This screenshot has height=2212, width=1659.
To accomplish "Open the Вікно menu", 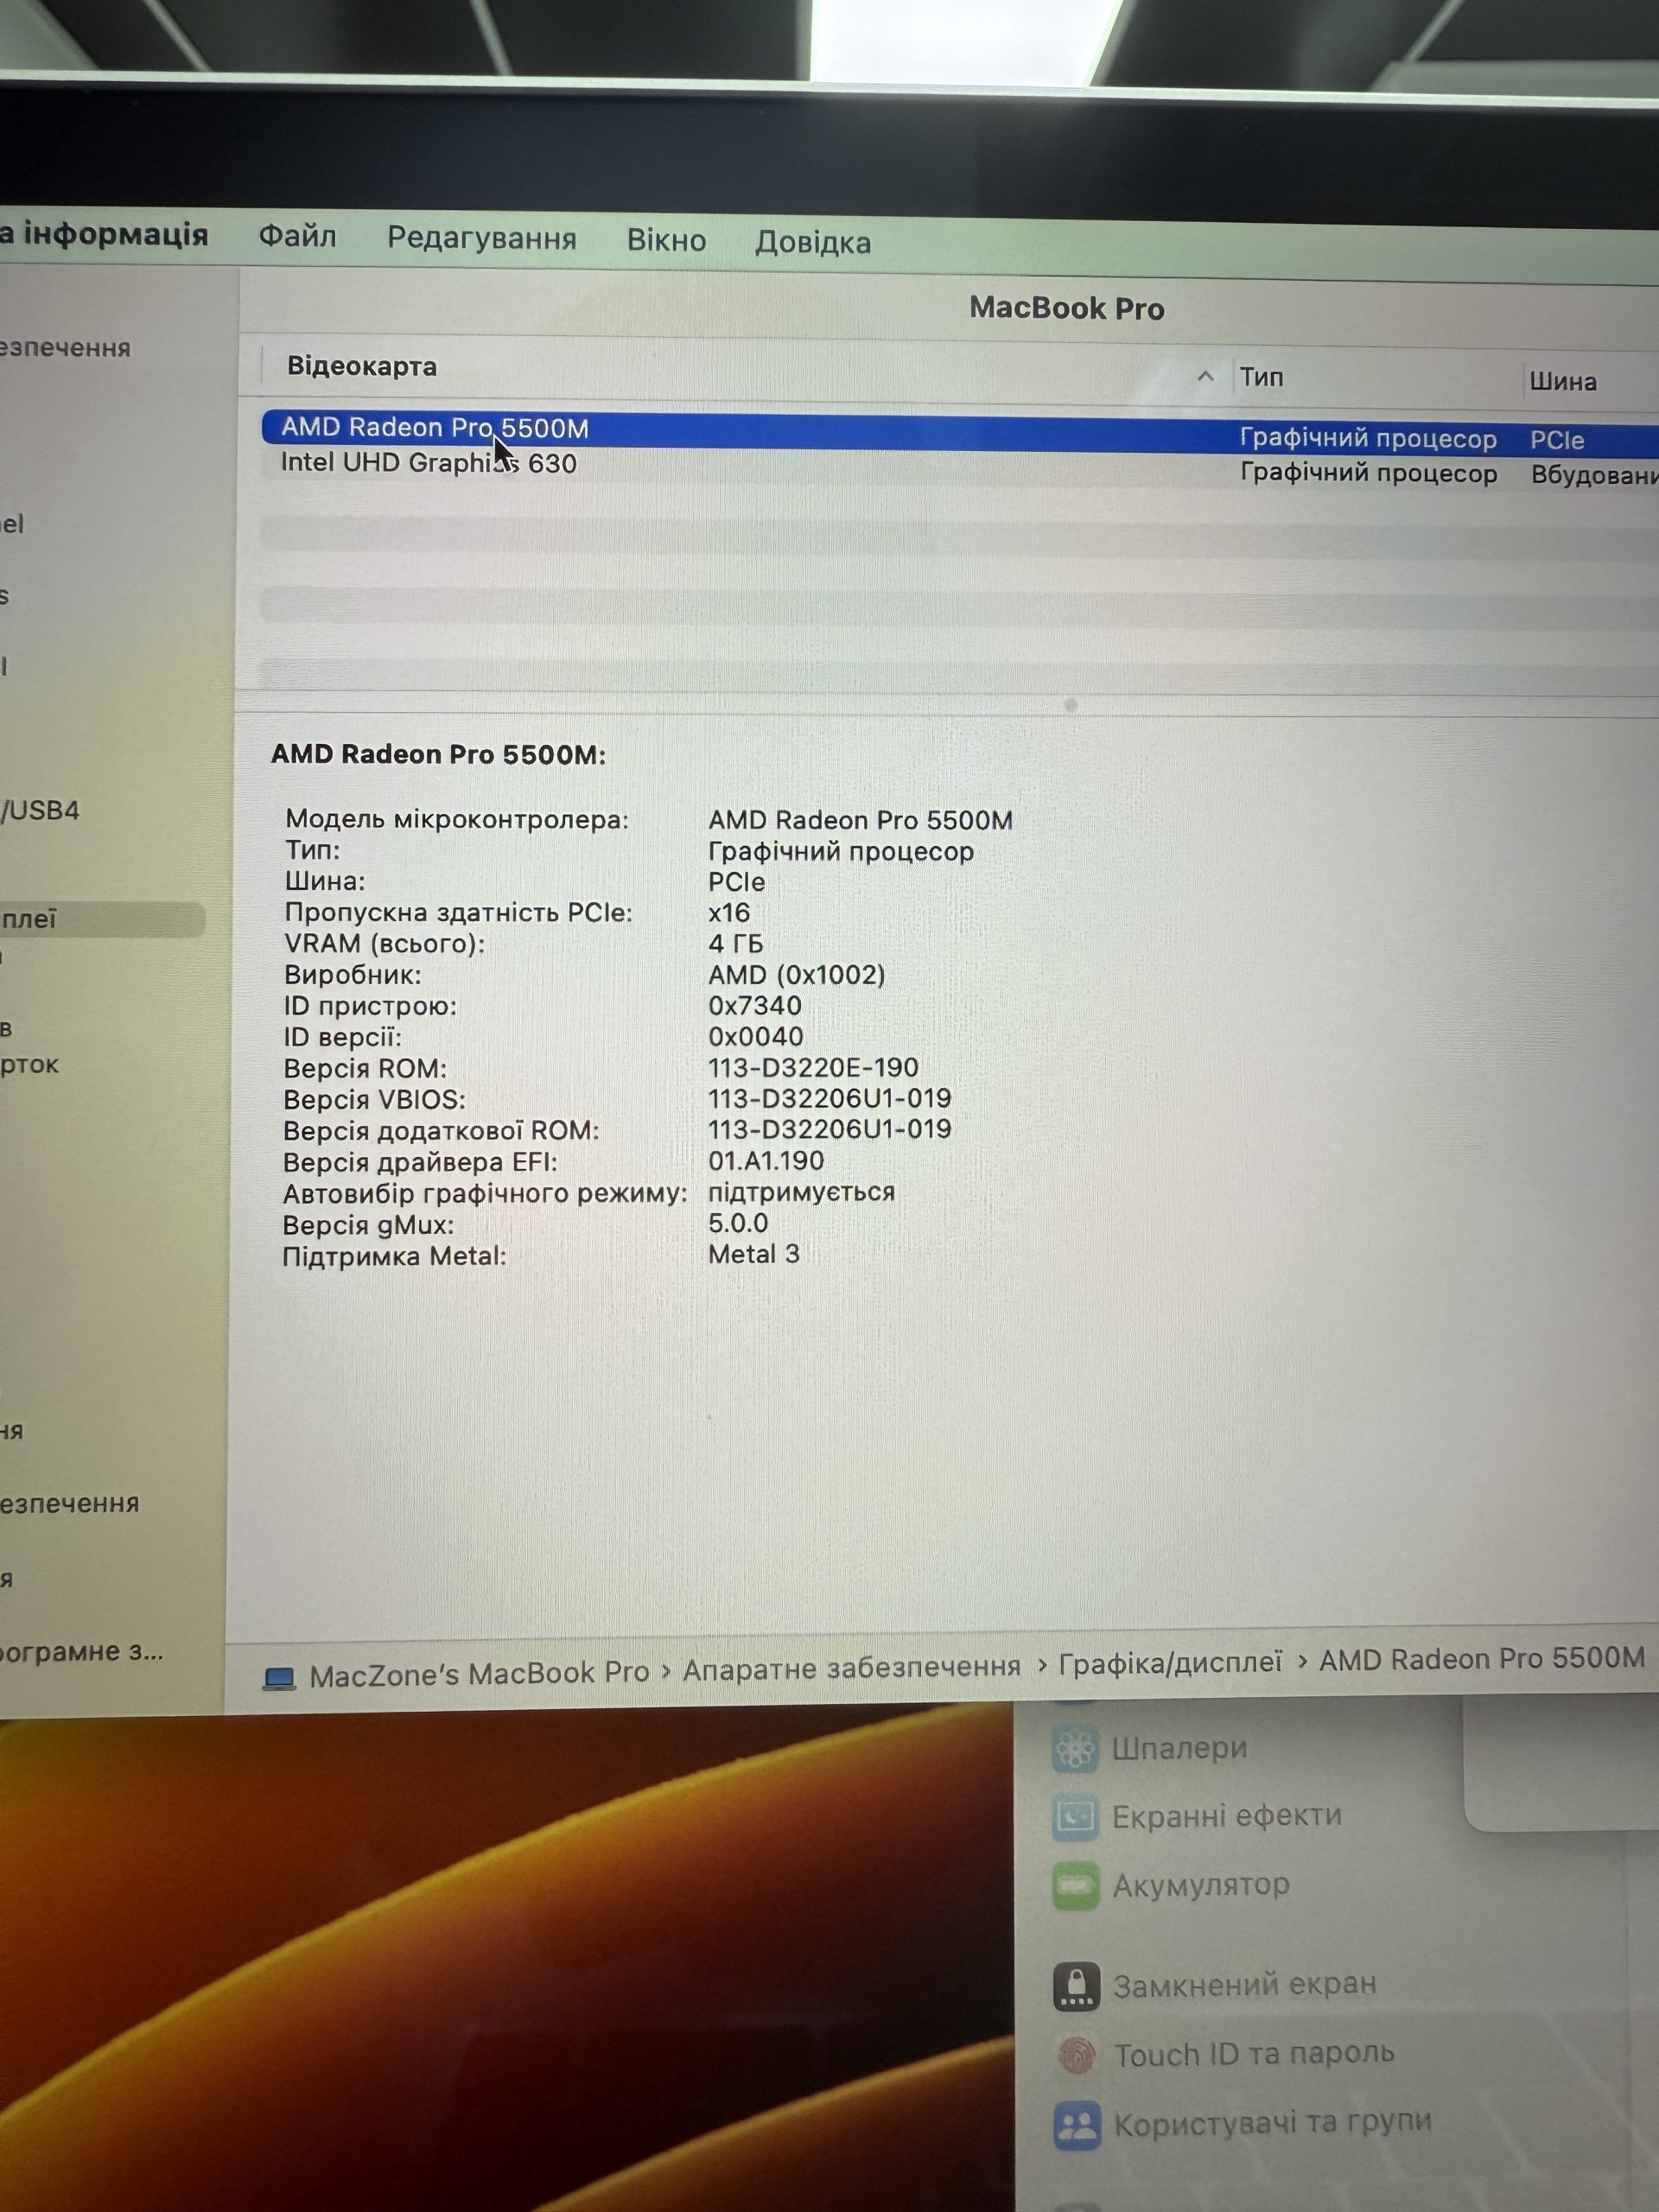I will tap(666, 240).
